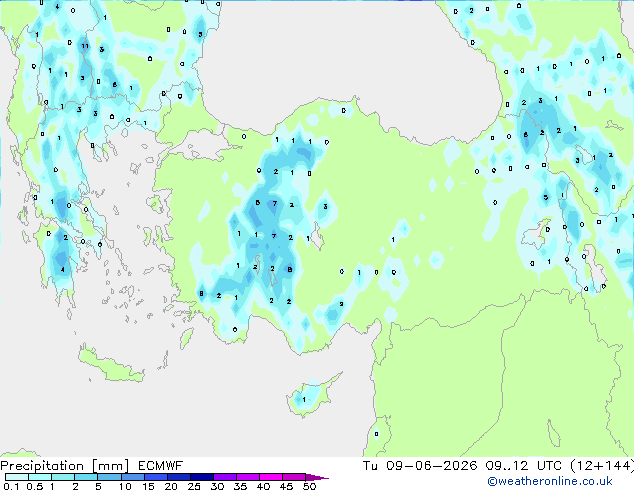634x490 pixels.
Task: Click the 2–5 mm legend swatch
Action: [x=86, y=477]
